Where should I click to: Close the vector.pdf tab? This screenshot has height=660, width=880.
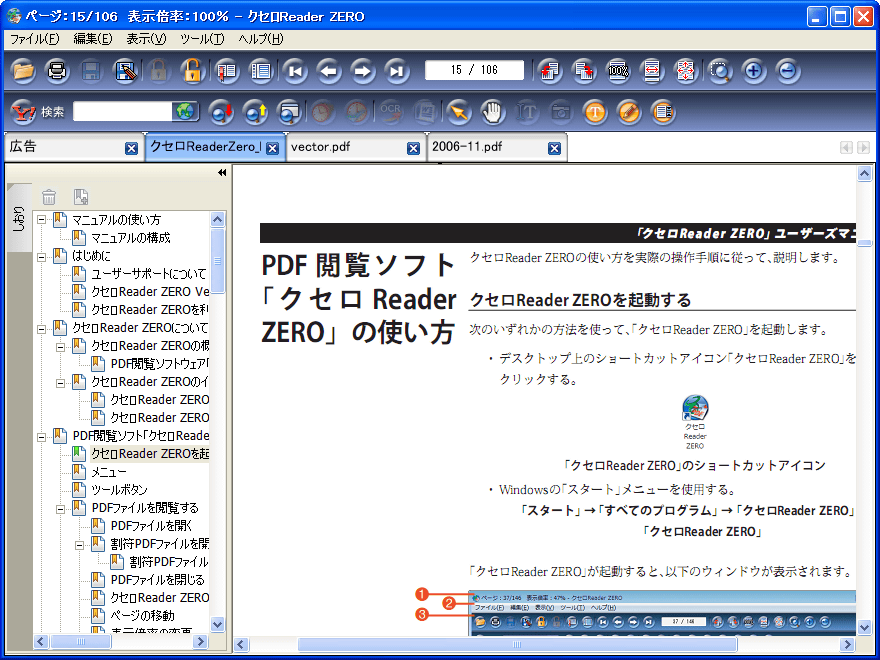coord(414,148)
